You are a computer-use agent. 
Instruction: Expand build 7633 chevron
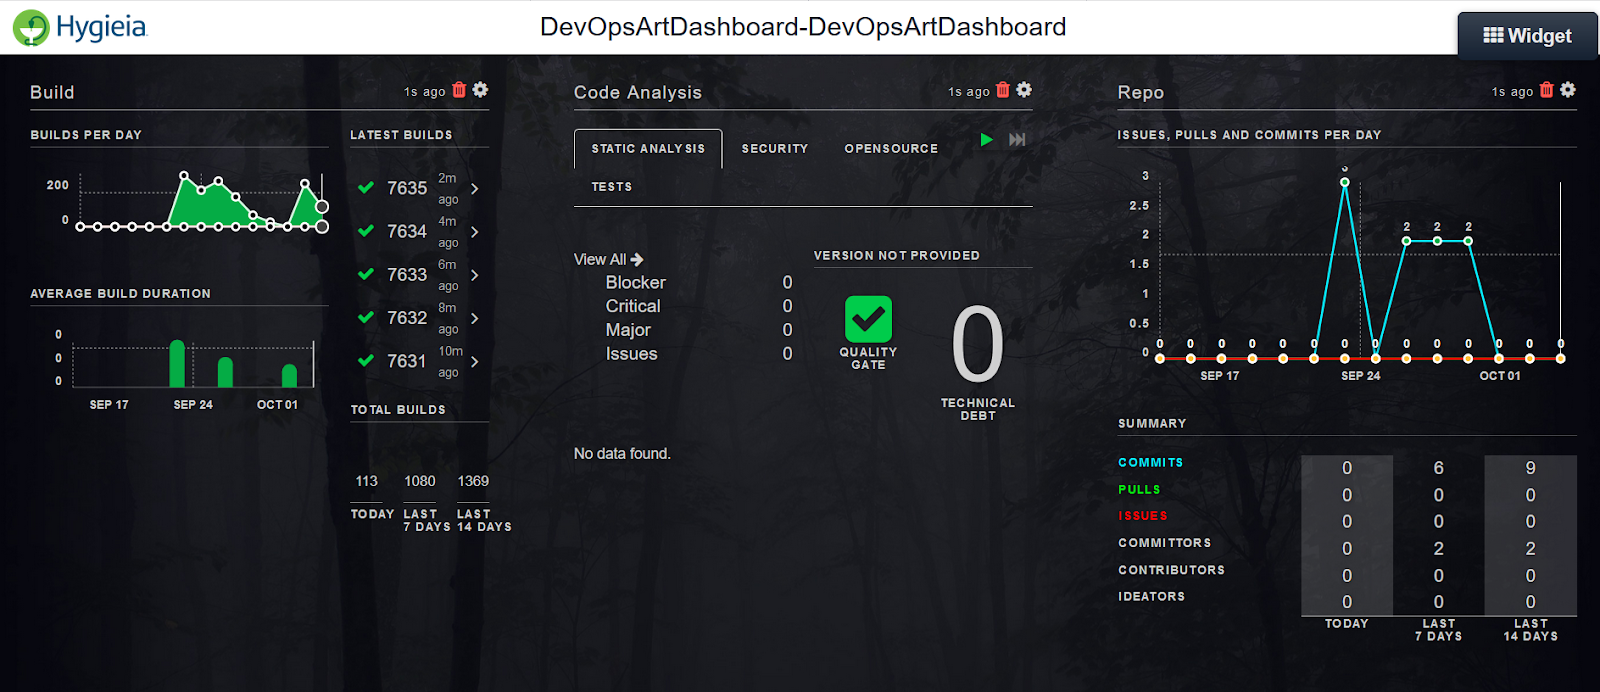tap(474, 275)
